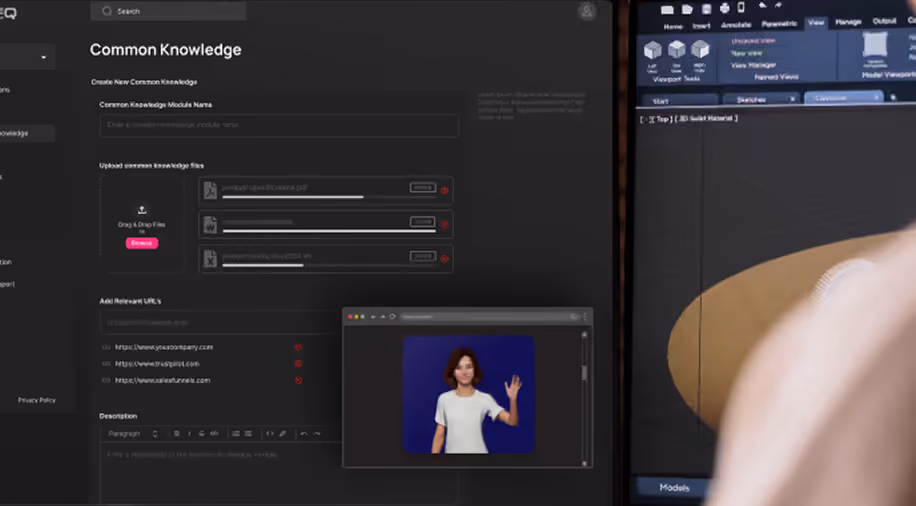916x506 pixels.
Task: Switch to the Parametric ribbon tab
Action: point(779,23)
